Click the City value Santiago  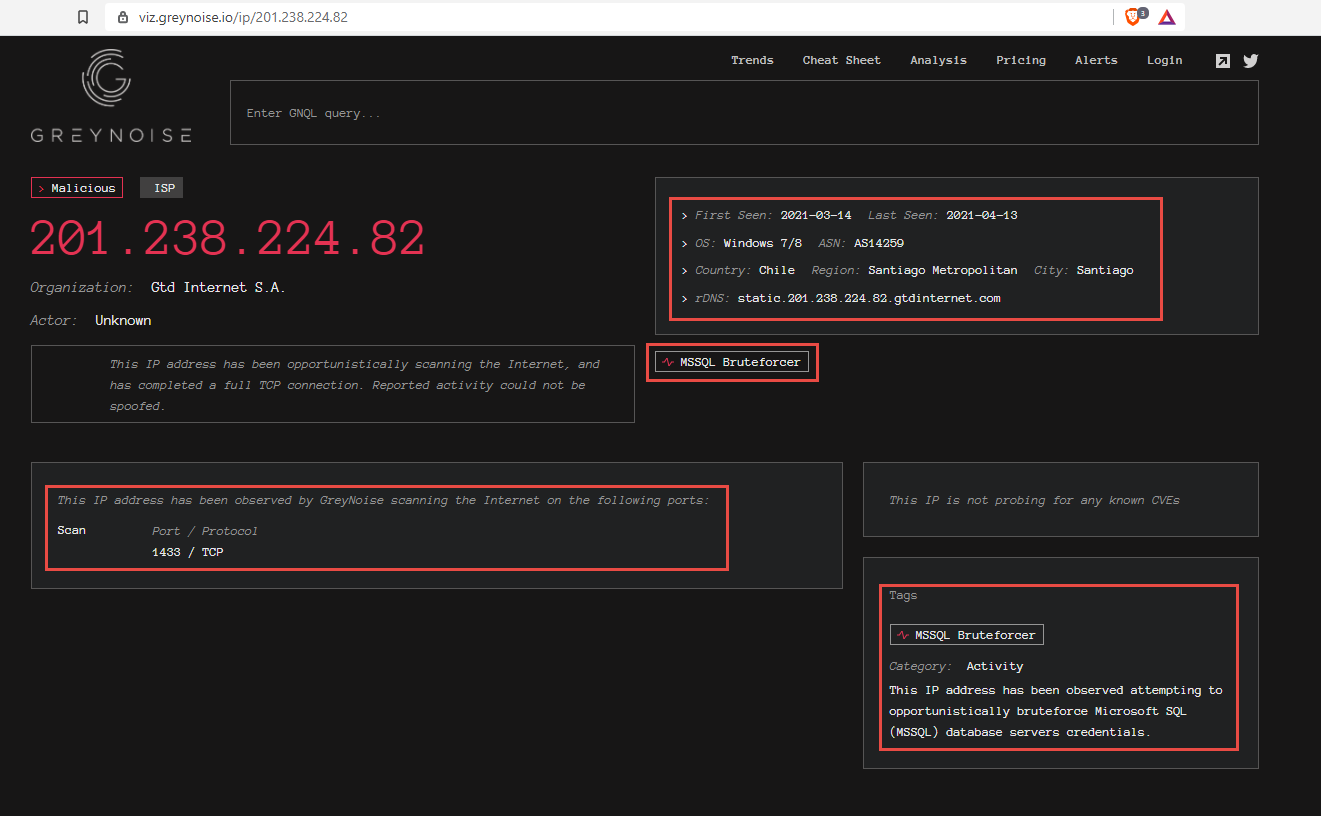click(1105, 270)
